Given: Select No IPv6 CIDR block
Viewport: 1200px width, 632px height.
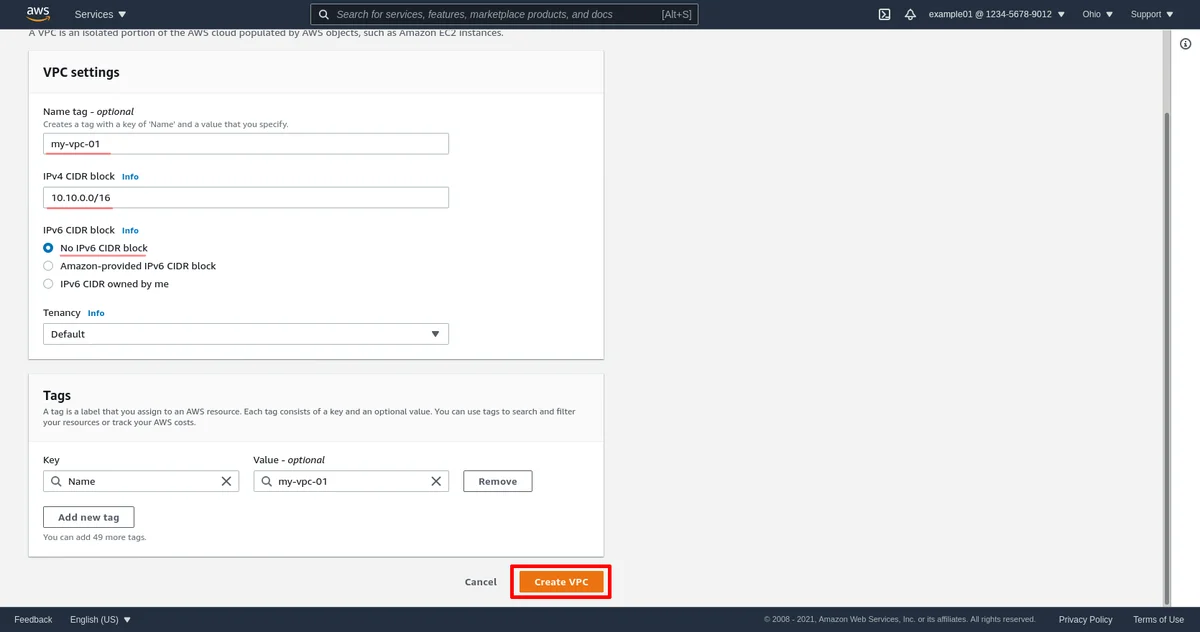Looking at the screenshot, I should click(x=48, y=248).
